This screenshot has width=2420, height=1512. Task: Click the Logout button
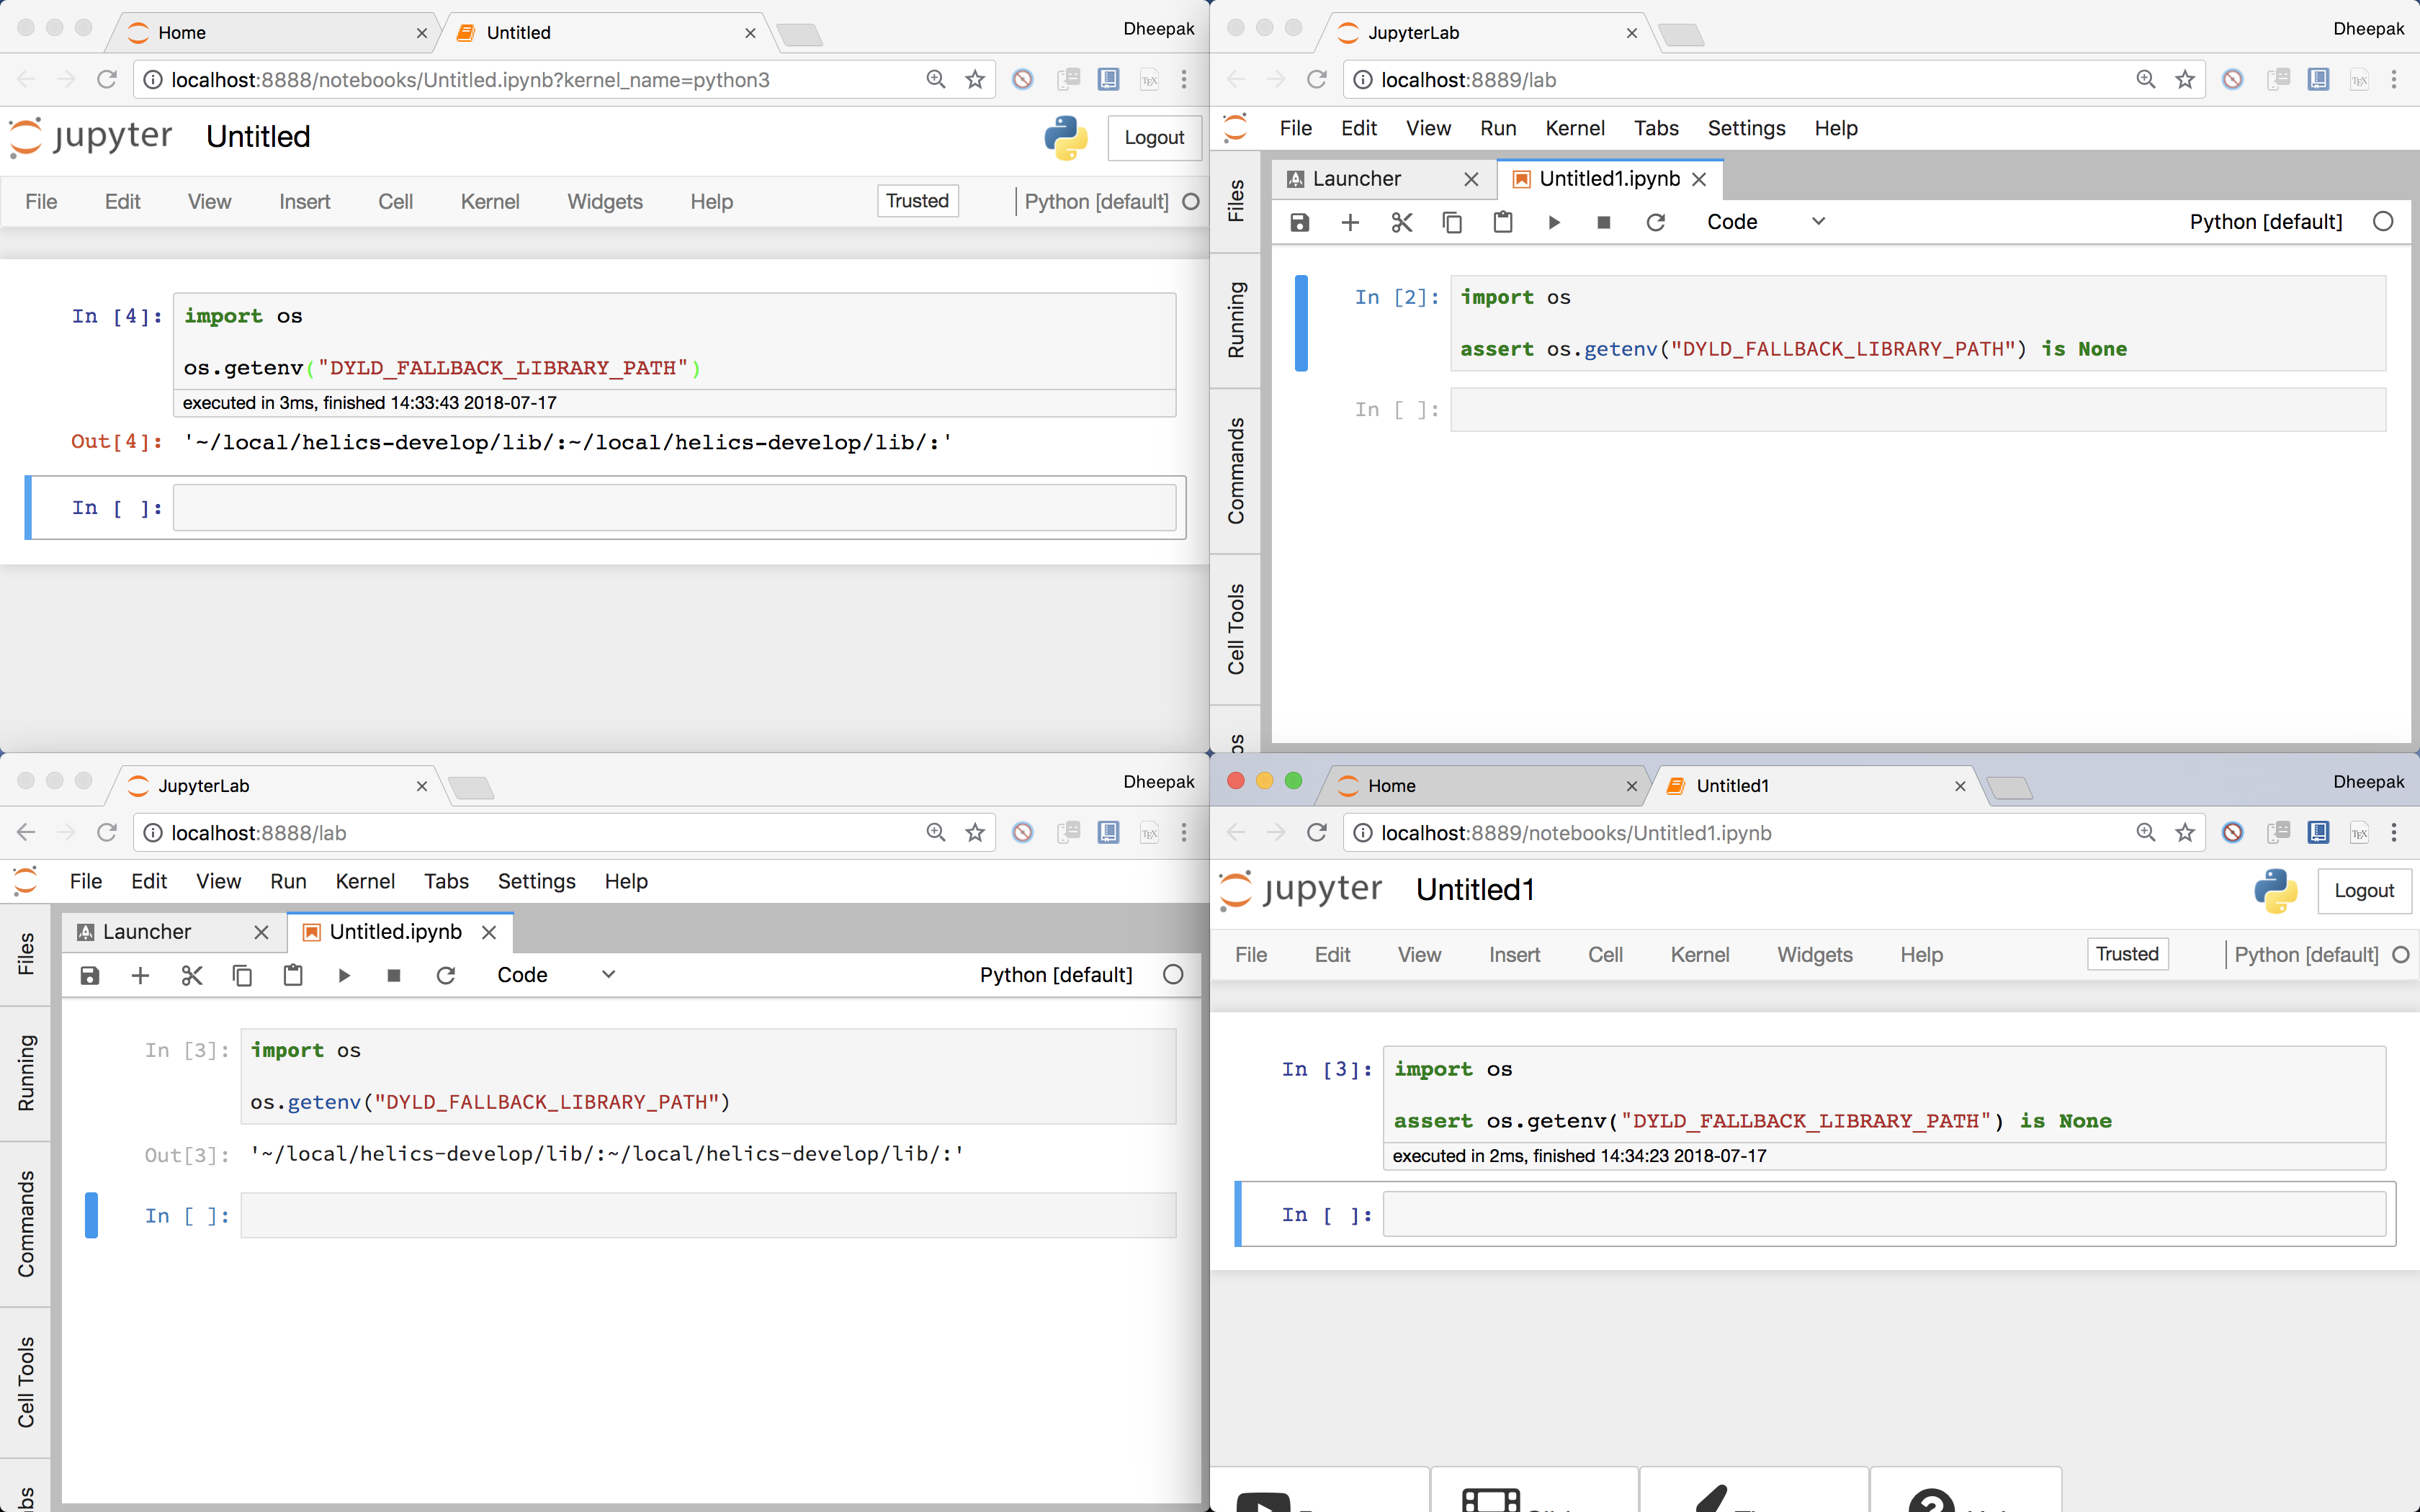tap(1154, 137)
